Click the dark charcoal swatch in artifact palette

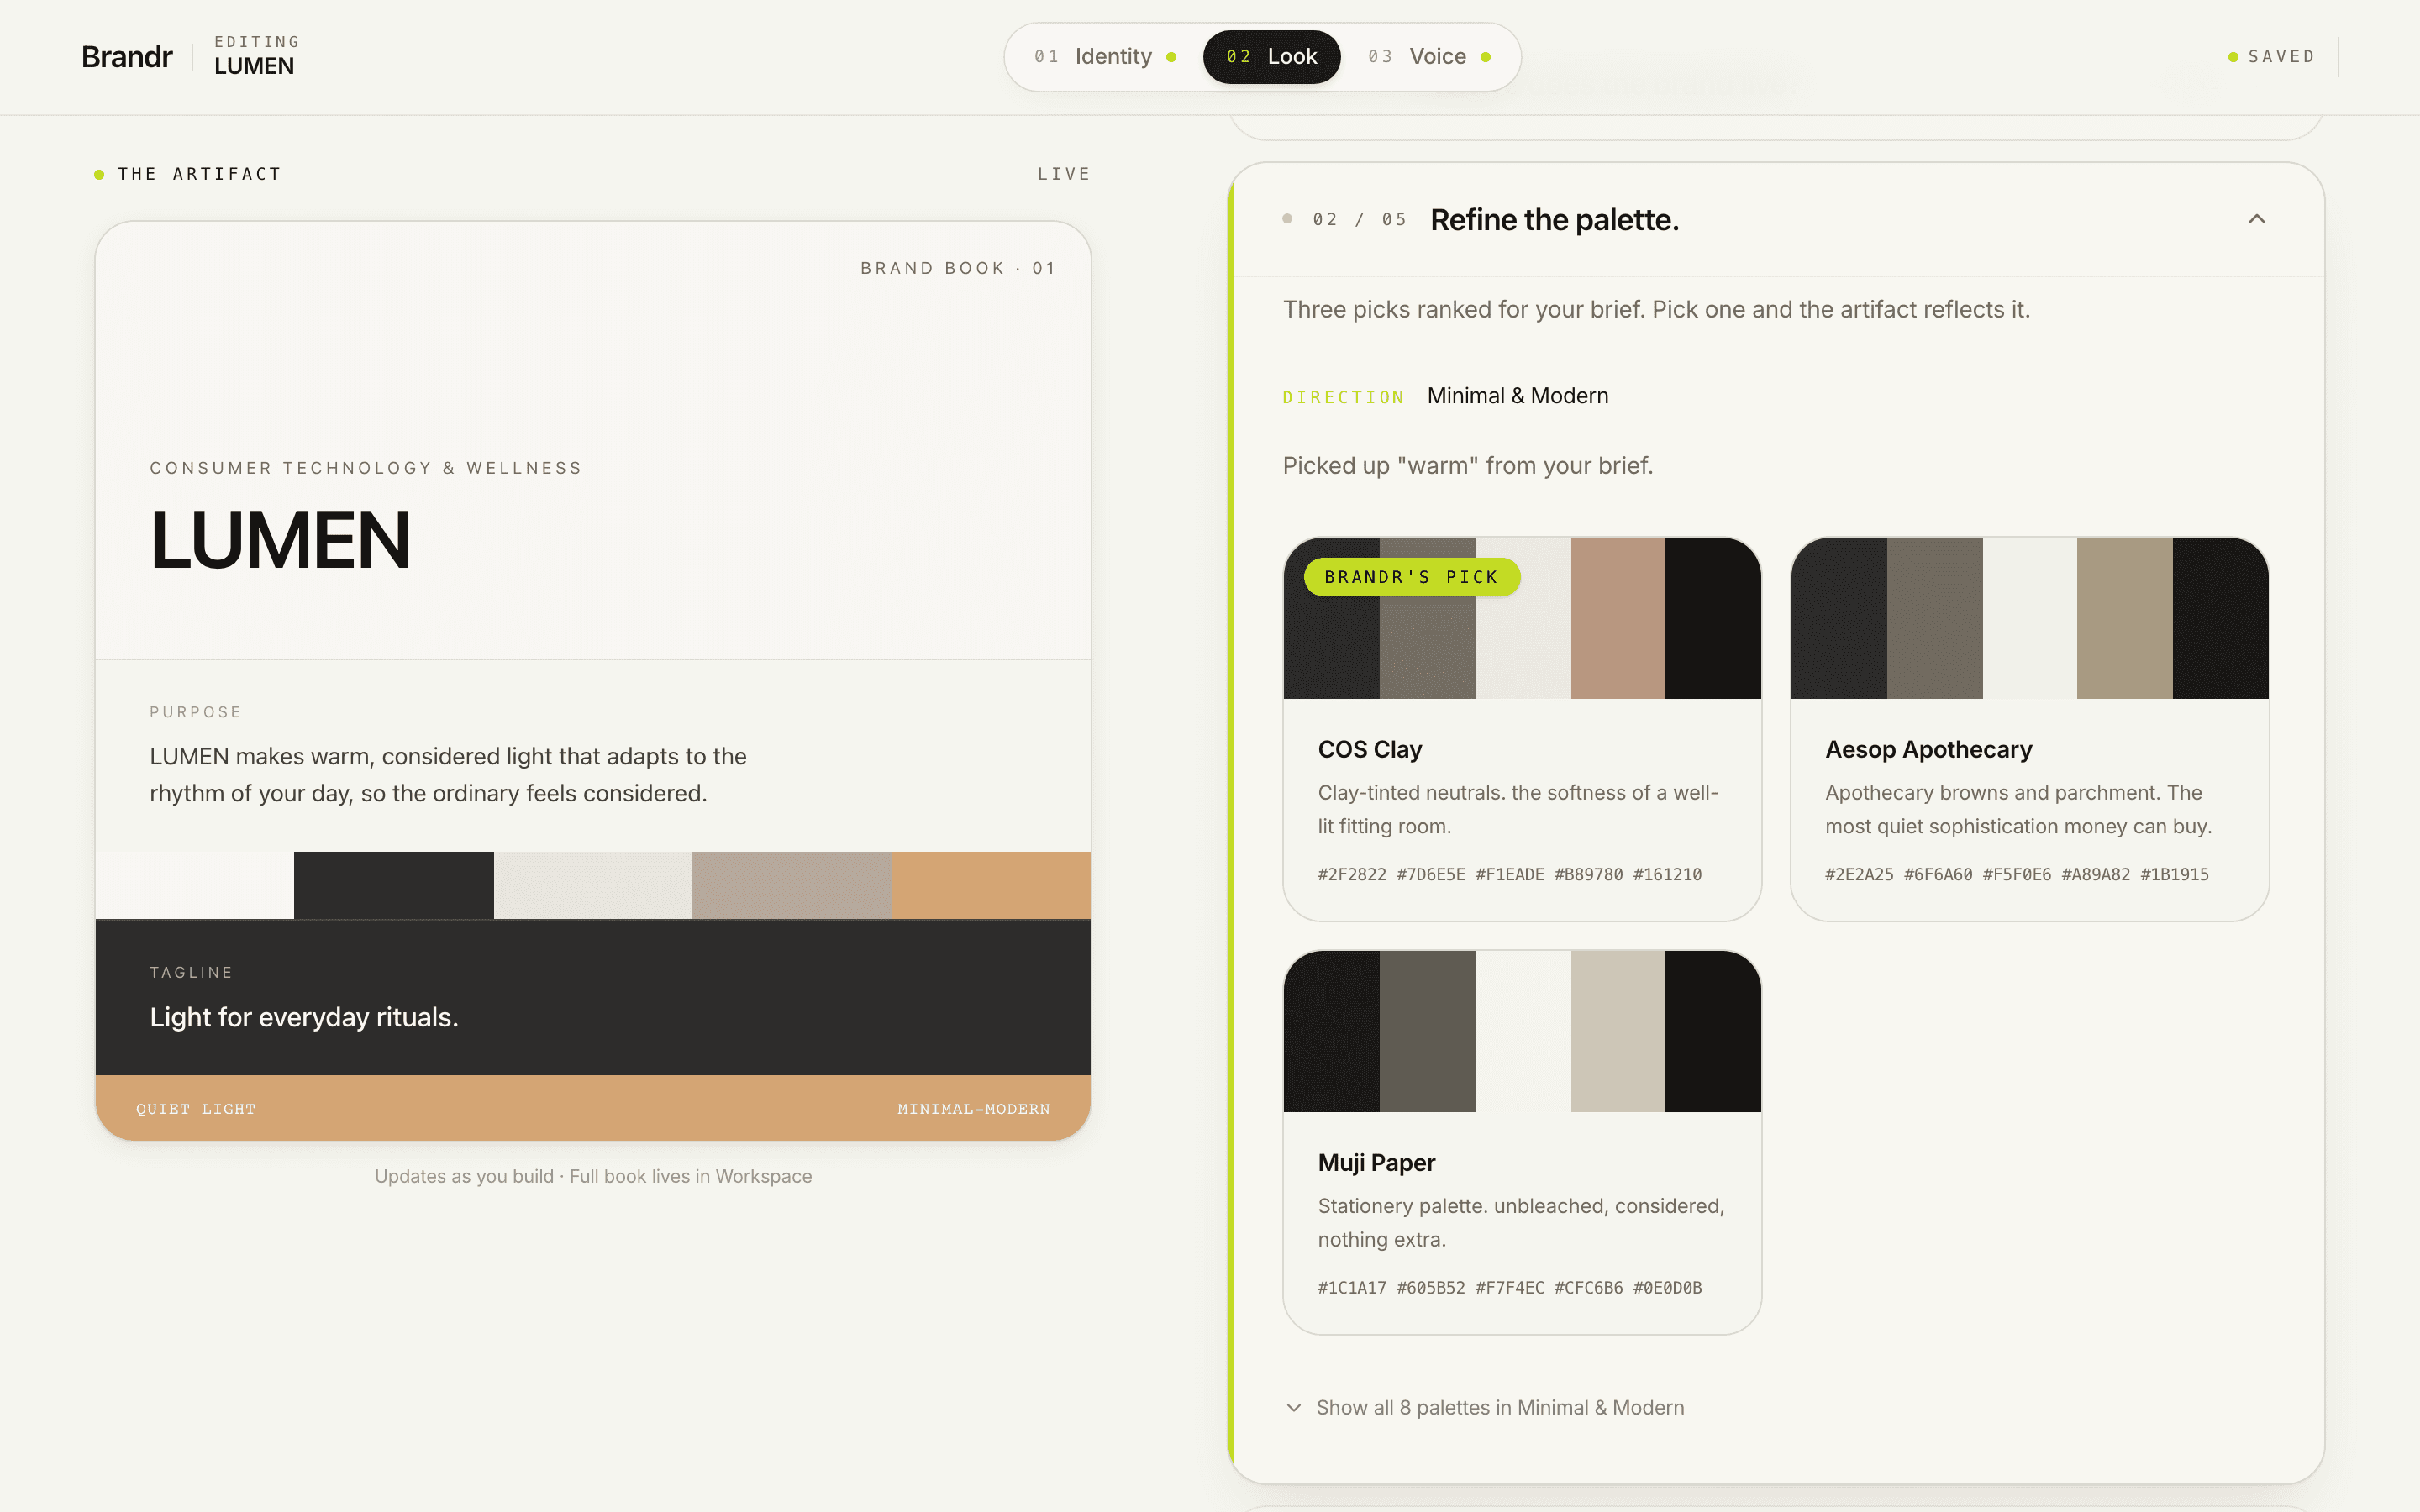[x=394, y=885]
